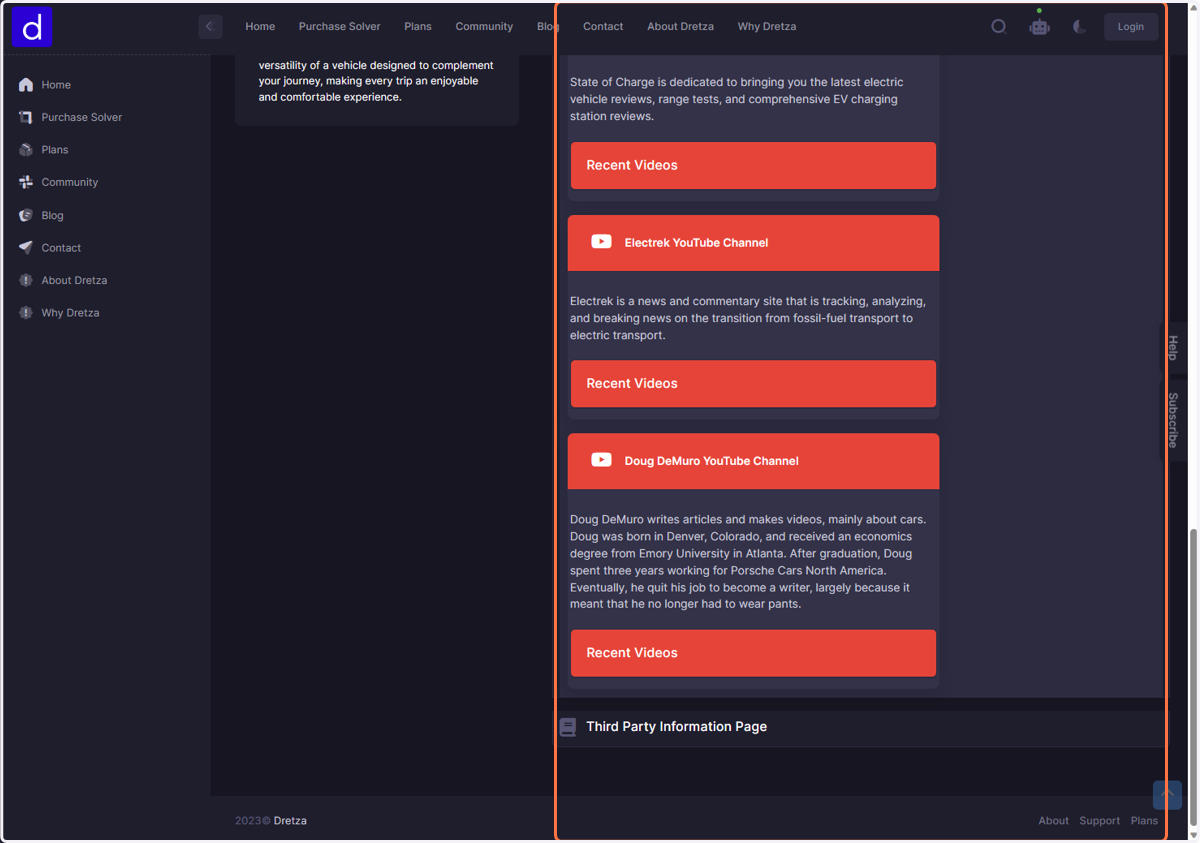Viewport: 1200px width, 843px height.
Task: Click the About Dretza sidebar icon
Action: tap(26, 280)
